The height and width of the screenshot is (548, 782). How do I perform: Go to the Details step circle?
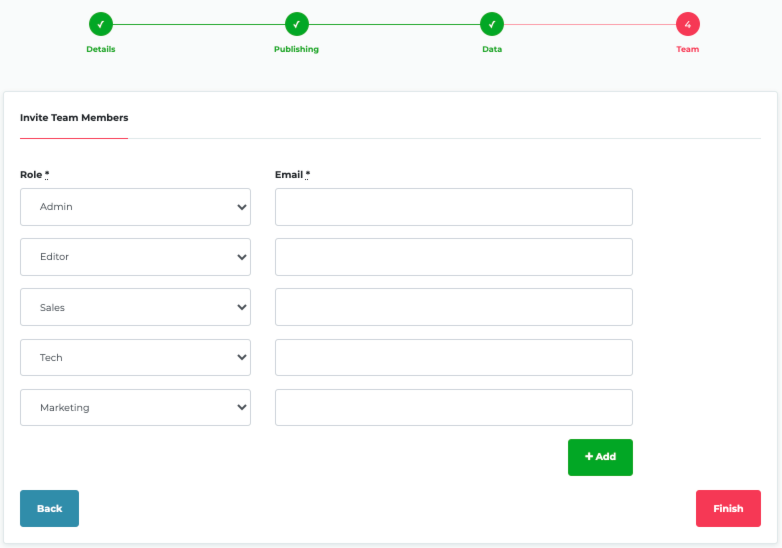101,24
